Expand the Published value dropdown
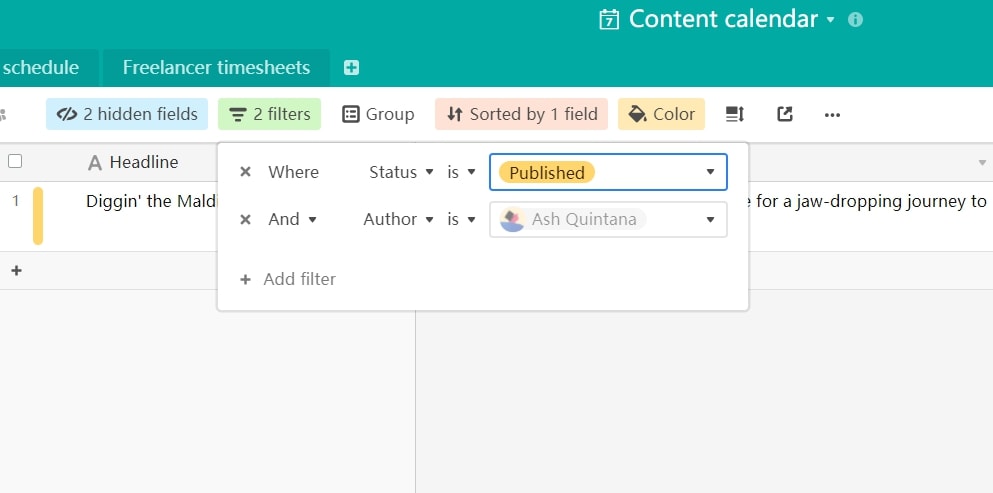 coord(710,172)
